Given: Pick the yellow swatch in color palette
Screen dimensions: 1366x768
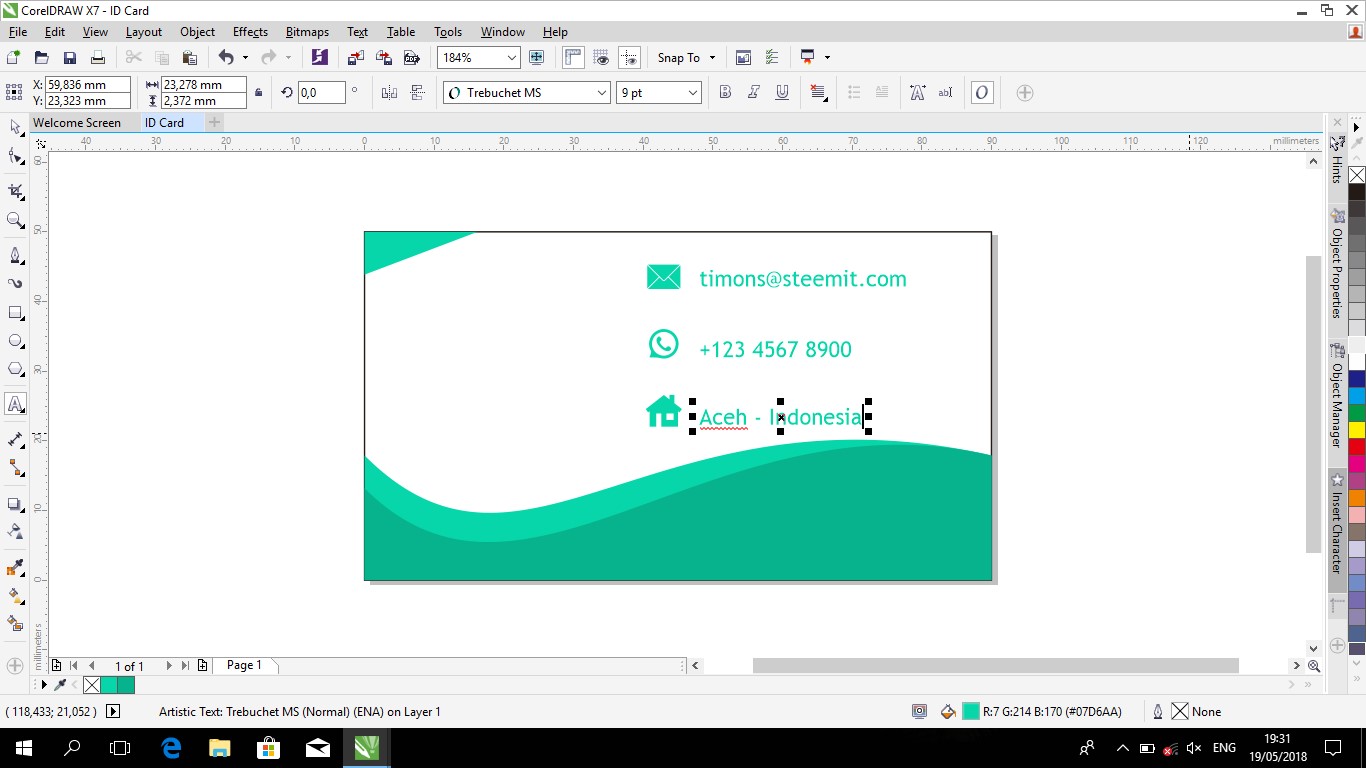Looking at the screenshot, I should [1357, 430].
